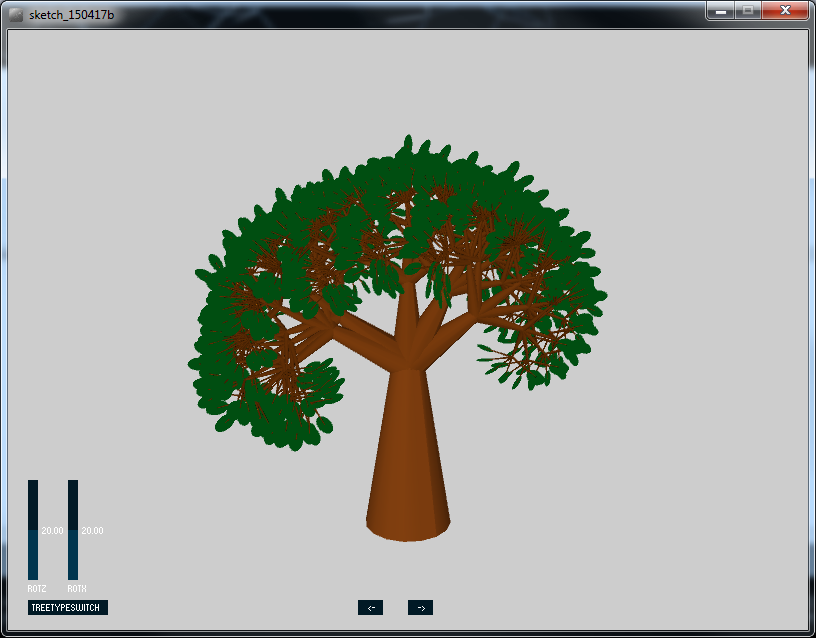Screen dimensions: 816x638
Task: Adjust the ROTX vertical slider
Action: 73,530
